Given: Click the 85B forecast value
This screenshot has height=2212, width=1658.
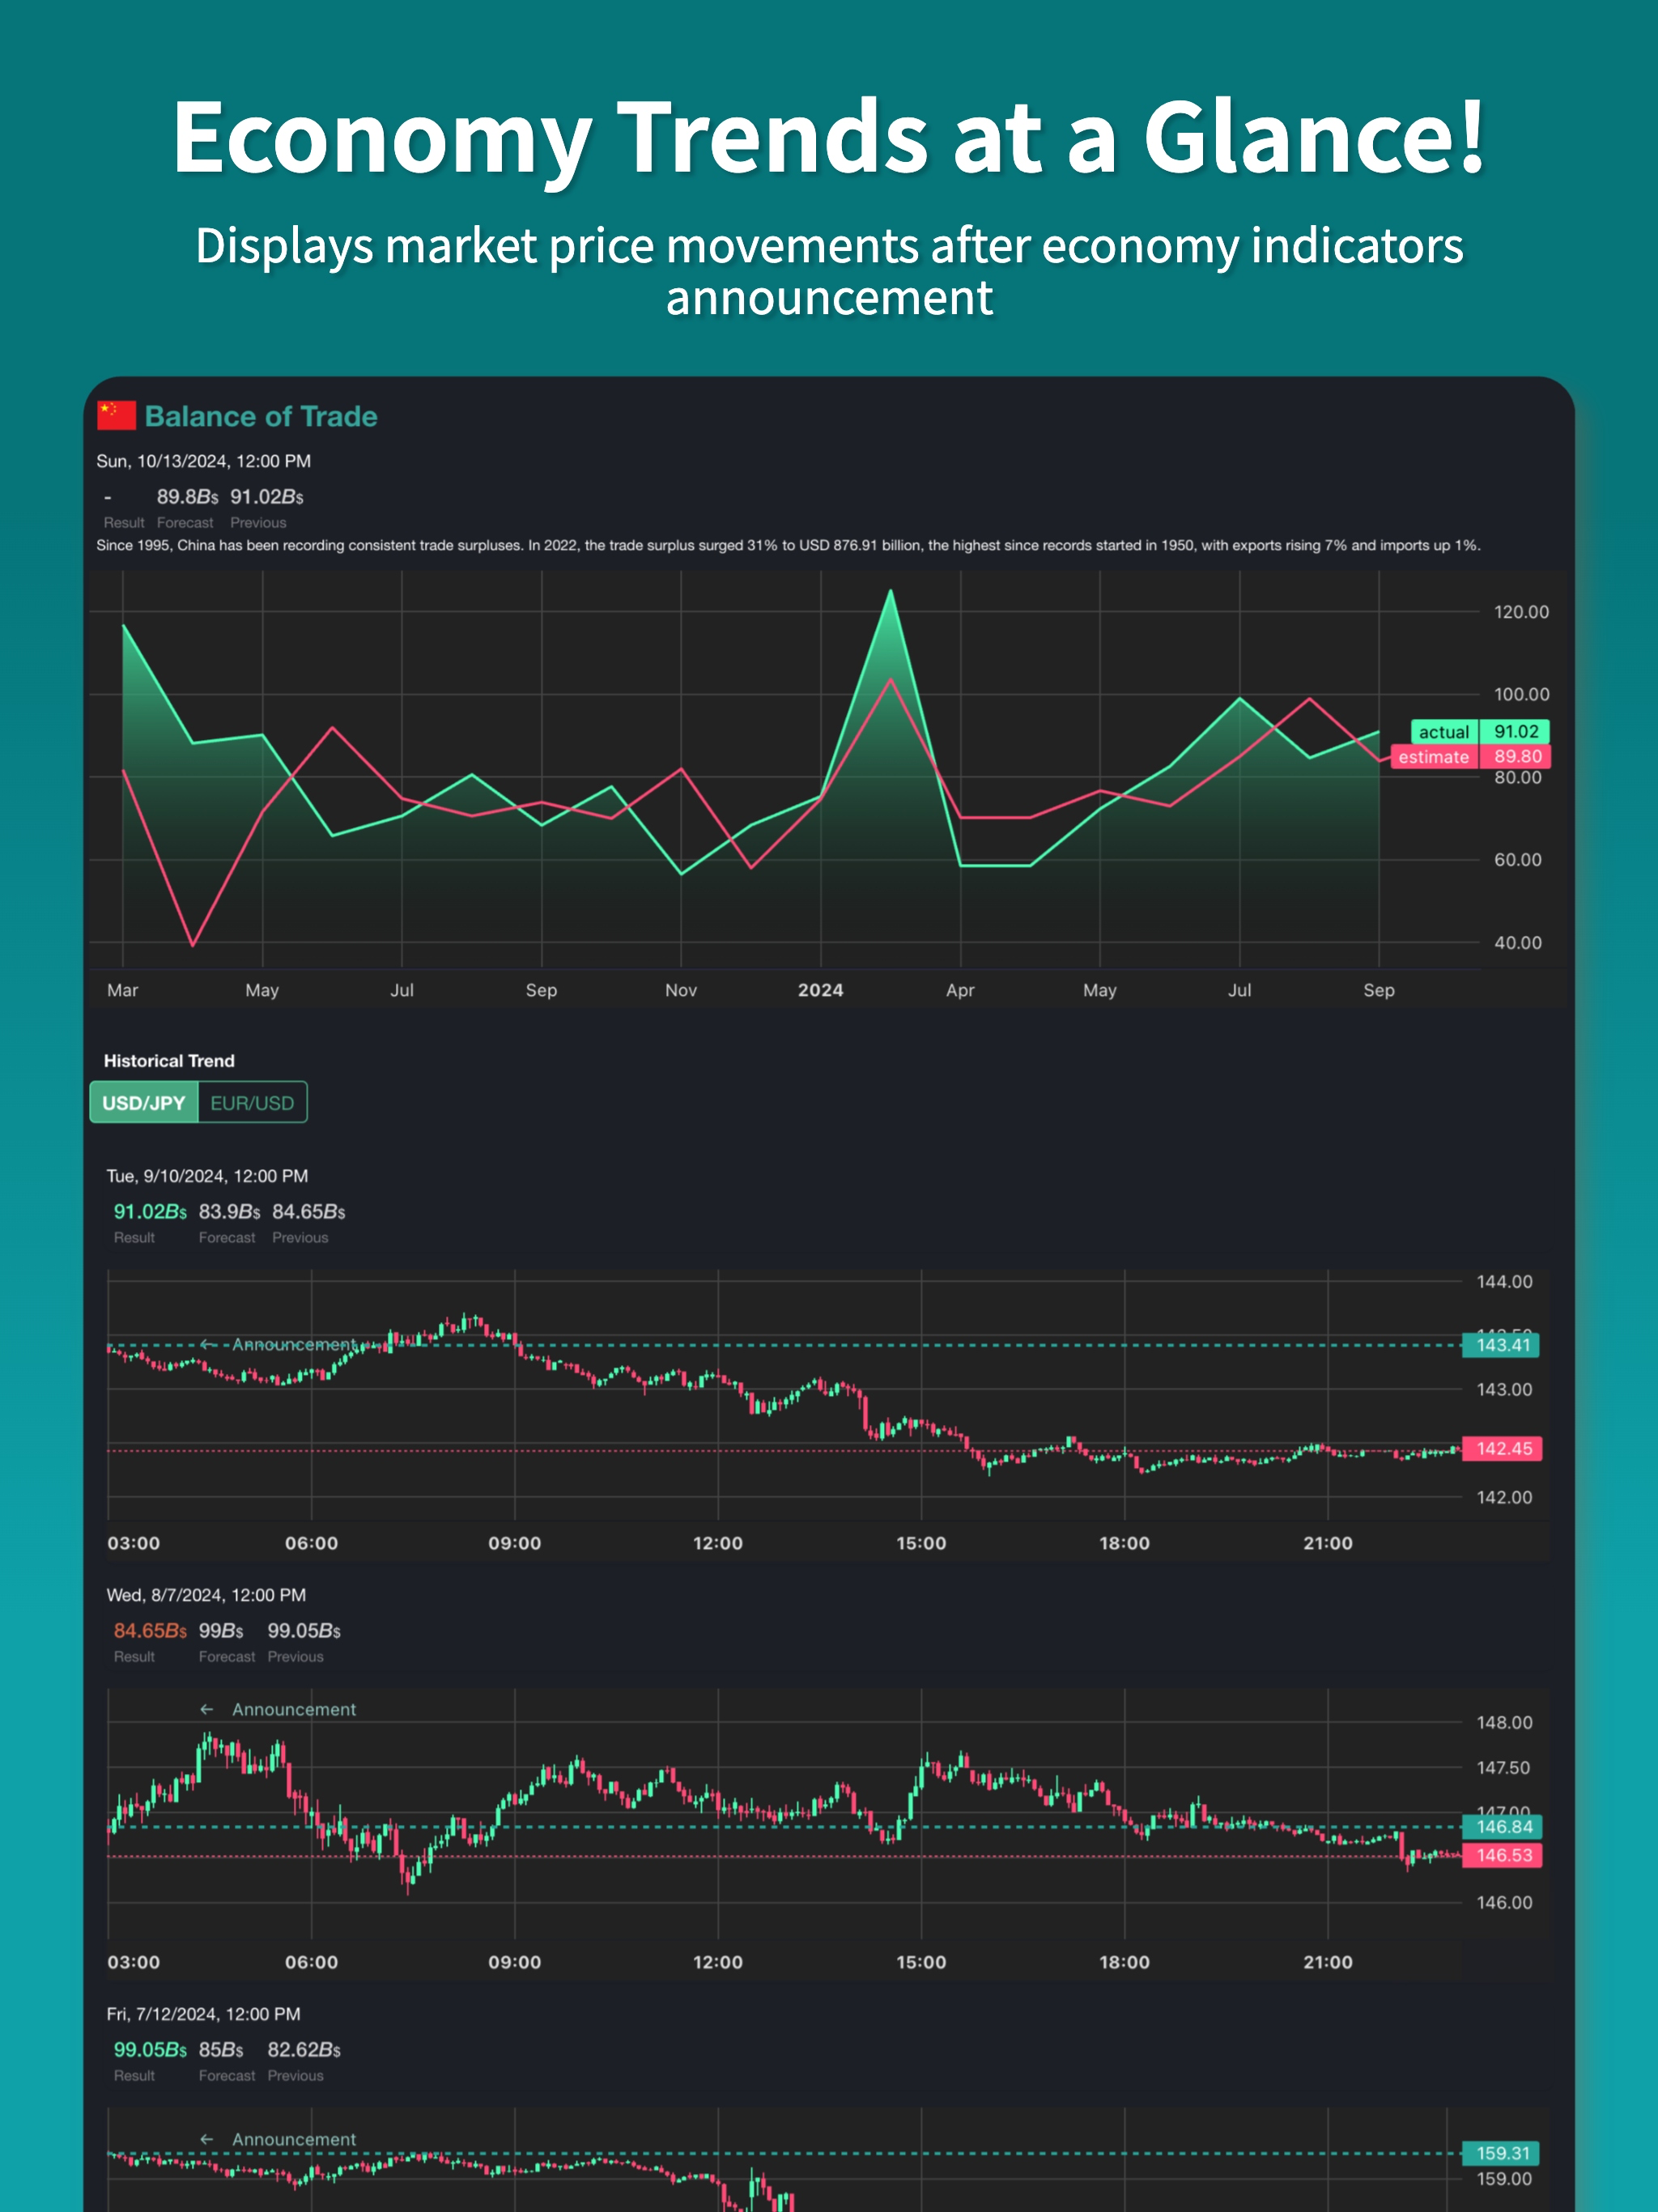Looking at the screenshot, I should (221, 2049).
